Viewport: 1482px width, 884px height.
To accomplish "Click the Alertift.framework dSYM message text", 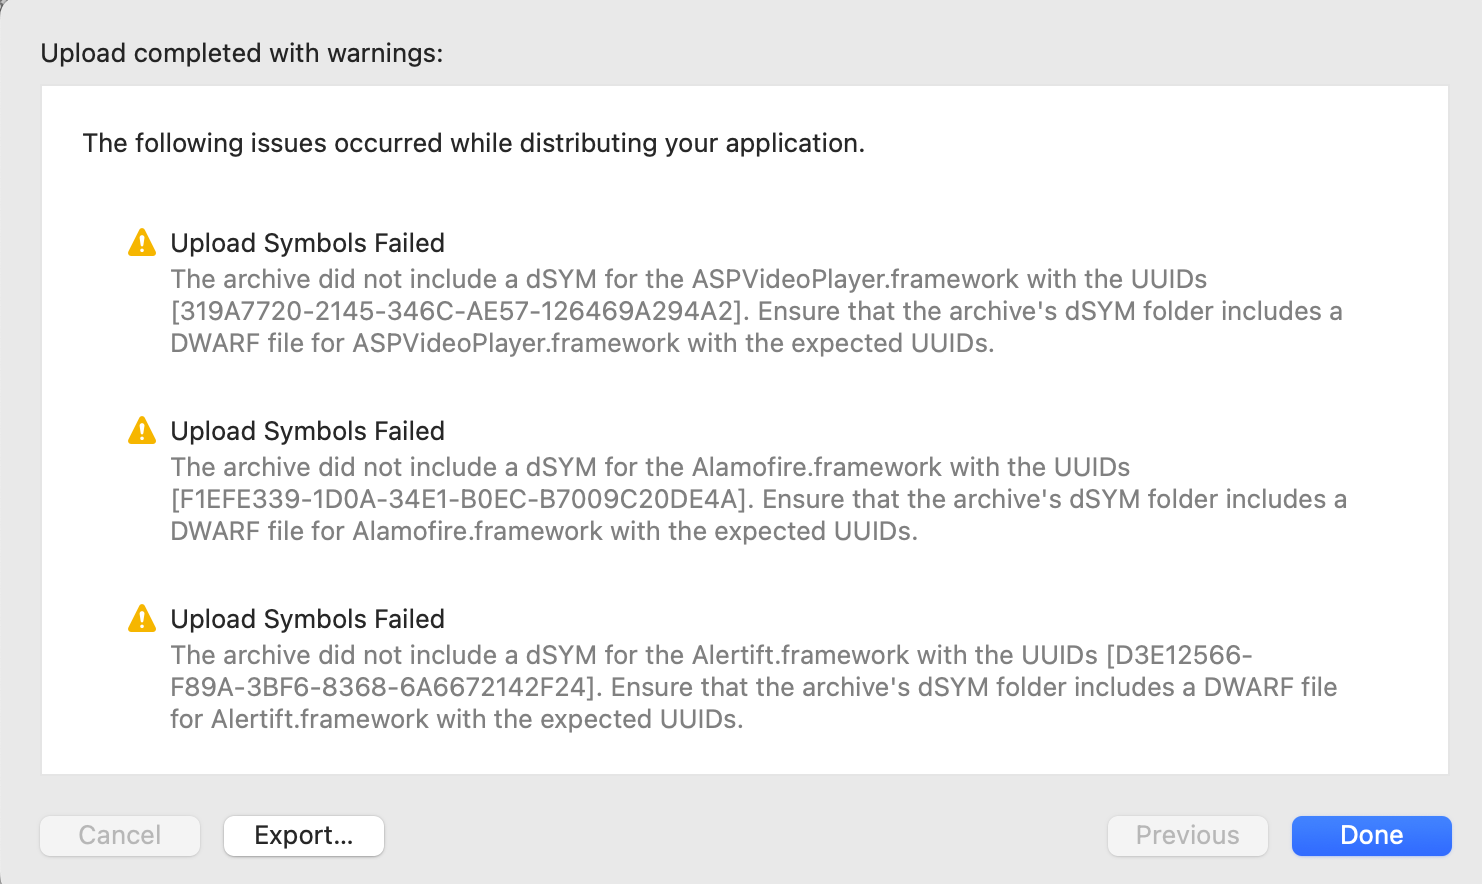I will [754, 687].
